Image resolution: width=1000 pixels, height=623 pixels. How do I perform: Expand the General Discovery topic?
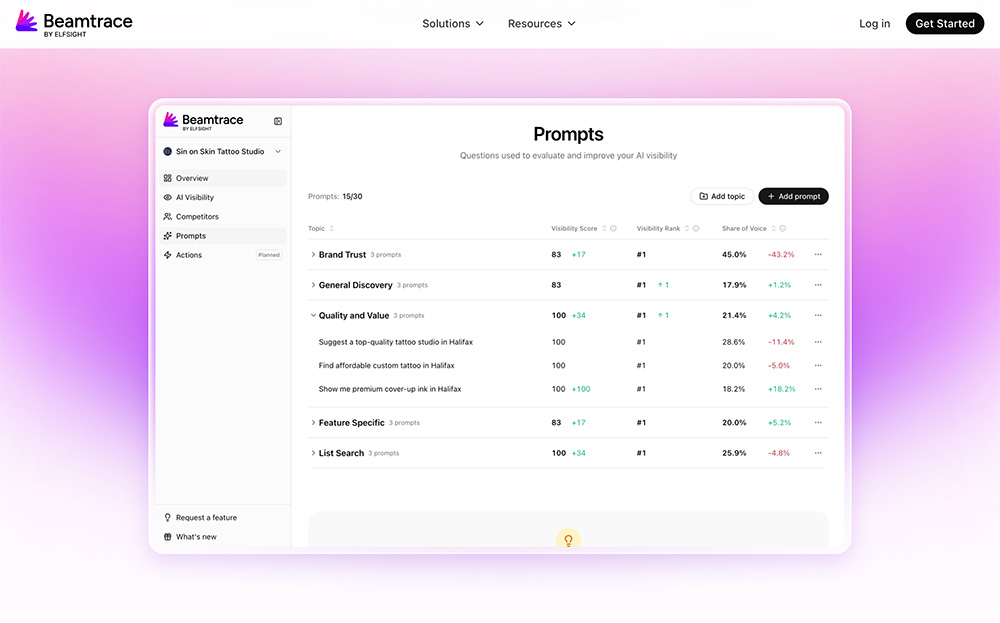point(313,285)
